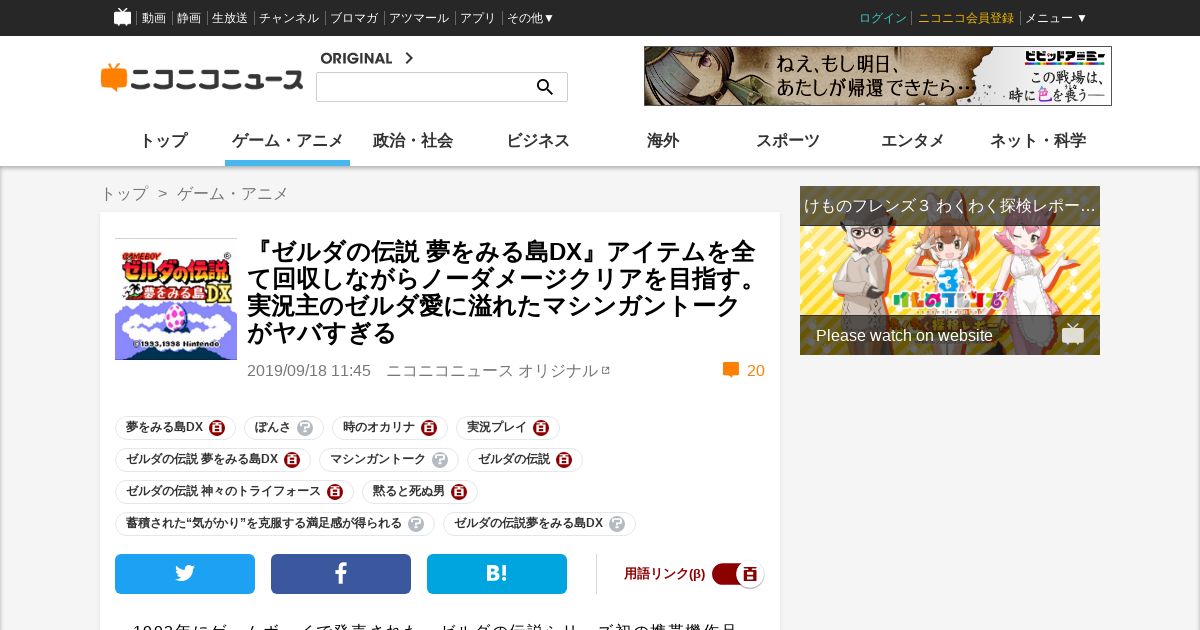The width and height of the screenshot is (1200, 630).
Task: Click the トップ breadcrumb link
Action: pyautogui.click(x=124, y=194)
